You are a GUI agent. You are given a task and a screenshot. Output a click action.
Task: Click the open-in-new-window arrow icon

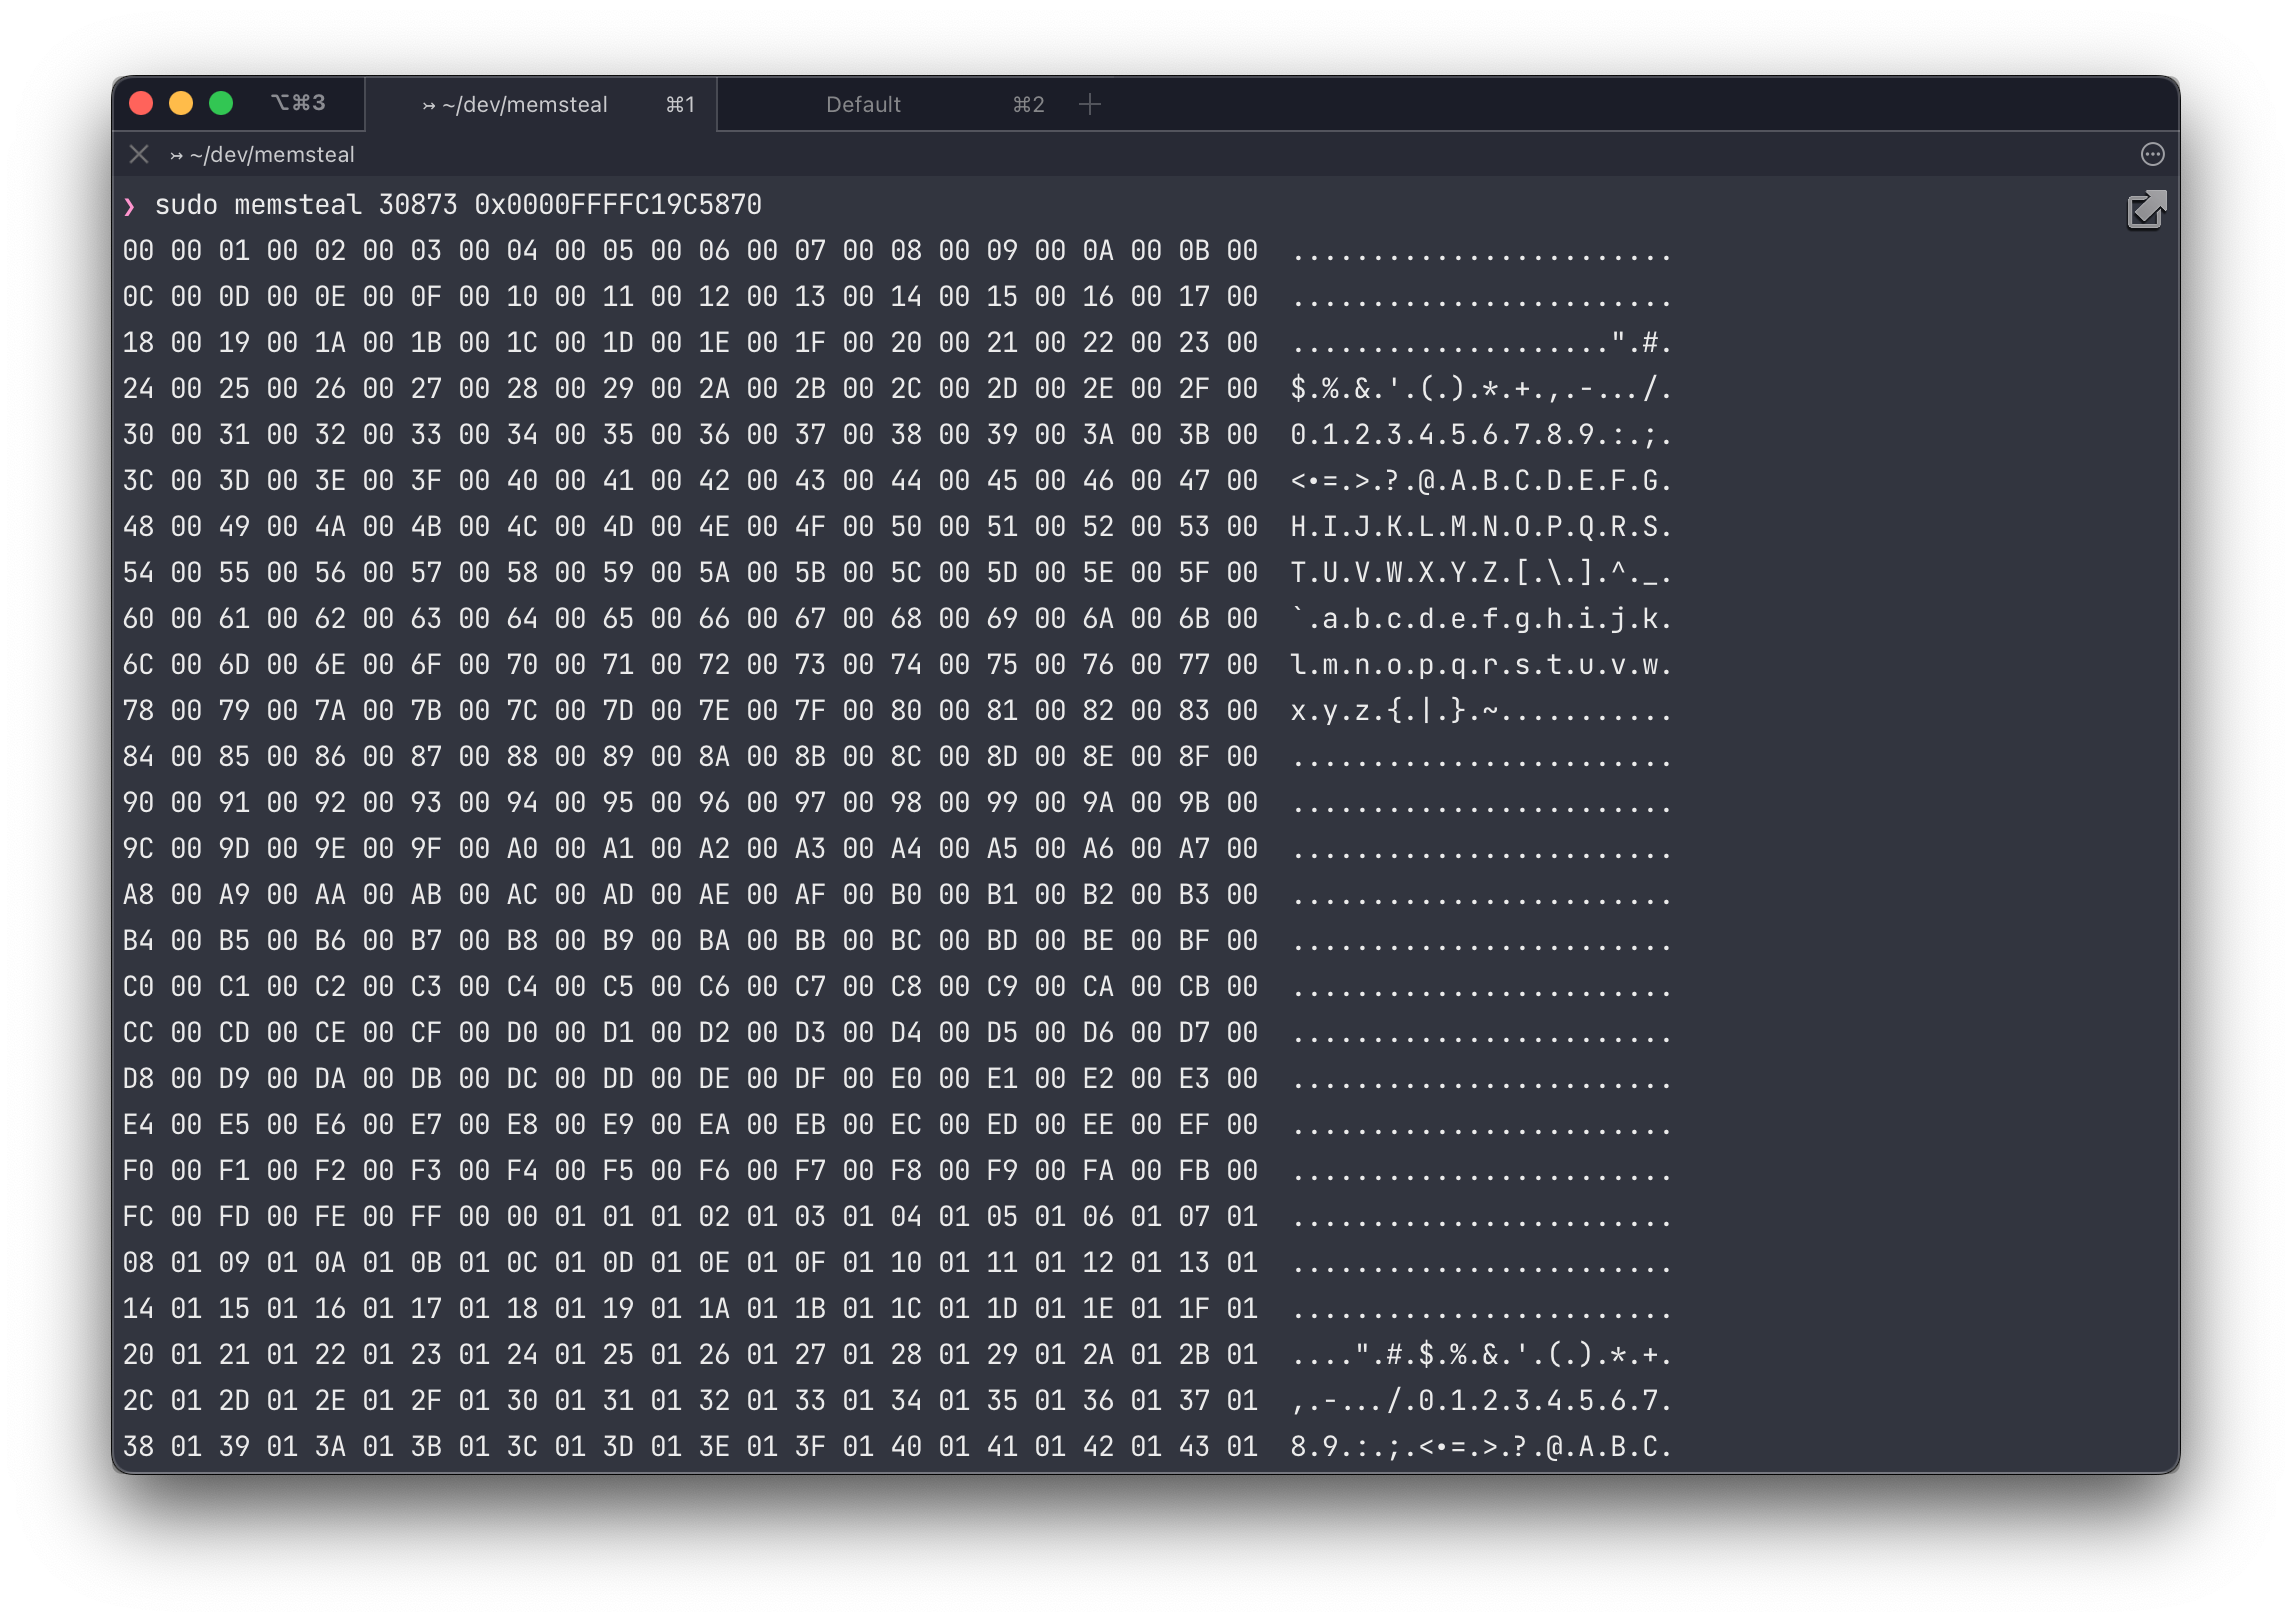point(2146,210)
